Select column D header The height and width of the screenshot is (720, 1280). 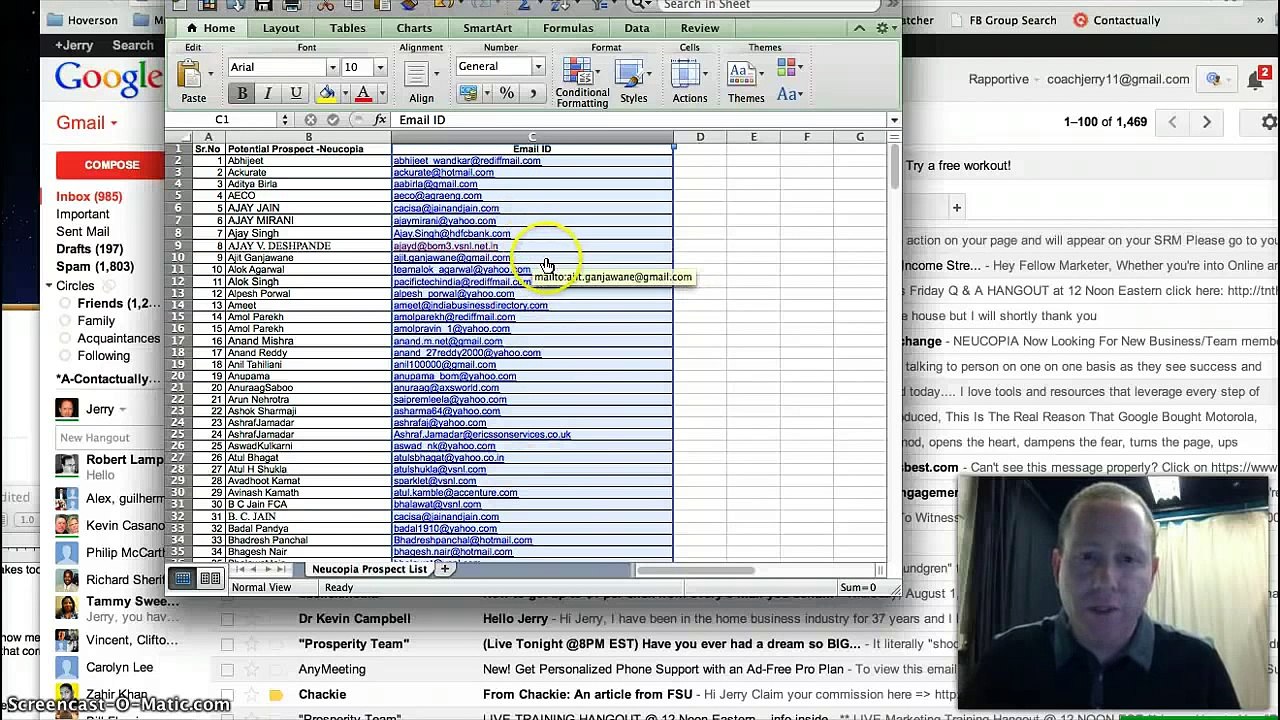pyautogui.click(x=700, y=137)
